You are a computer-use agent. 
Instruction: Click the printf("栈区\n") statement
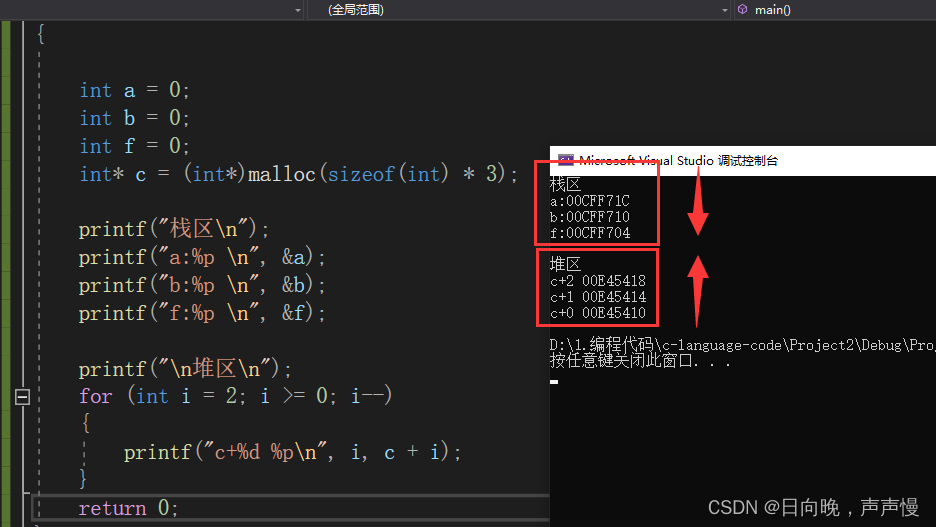(x=174, y=229)
